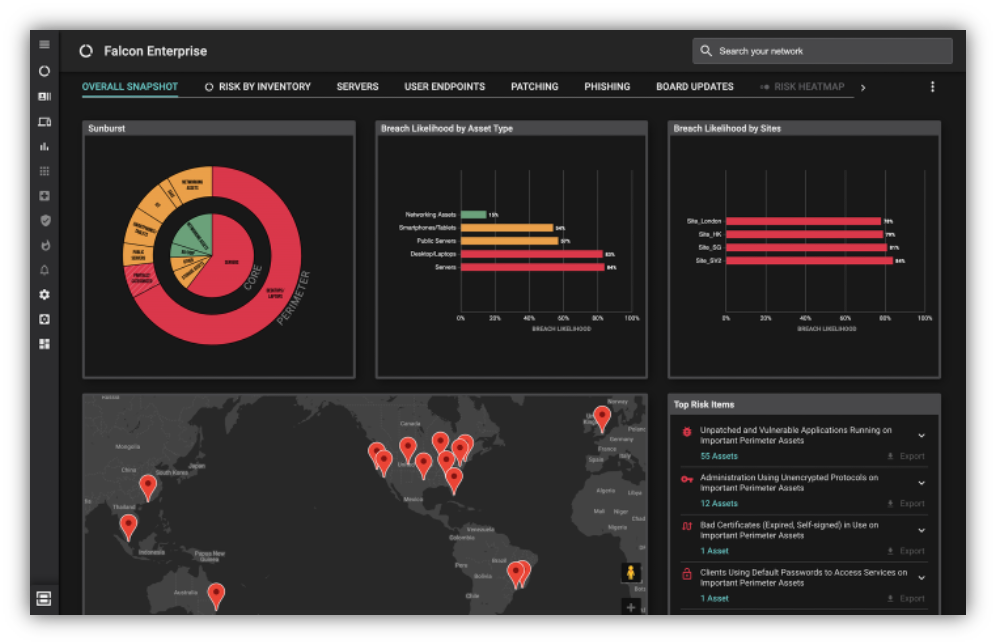Click the Smartphones/Tablets orange bar
The image size is (996, 644).
tap(507, 228)
